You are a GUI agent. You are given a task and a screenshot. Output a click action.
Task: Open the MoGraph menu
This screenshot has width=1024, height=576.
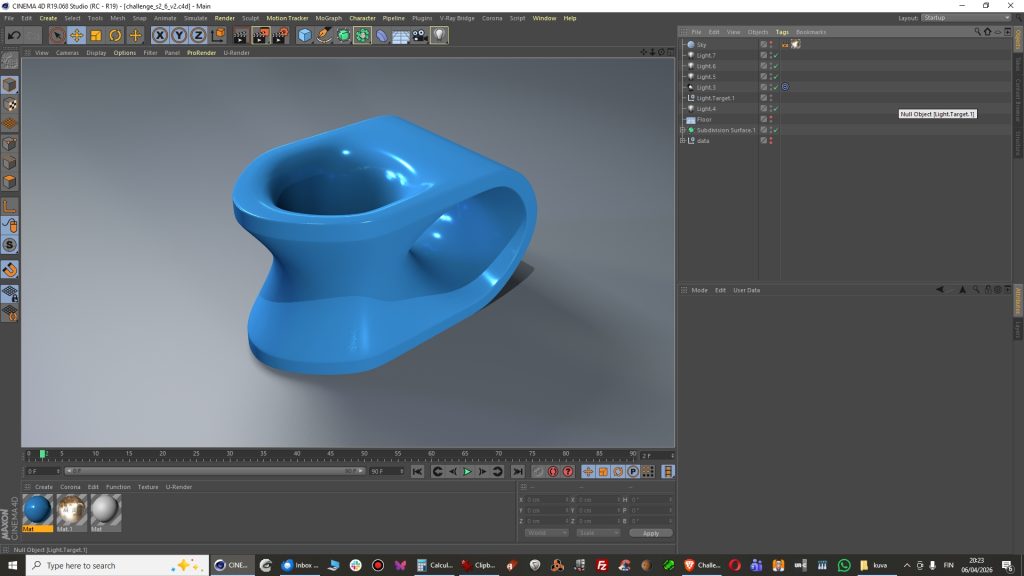pyautogui.click(x=328, y=18)
